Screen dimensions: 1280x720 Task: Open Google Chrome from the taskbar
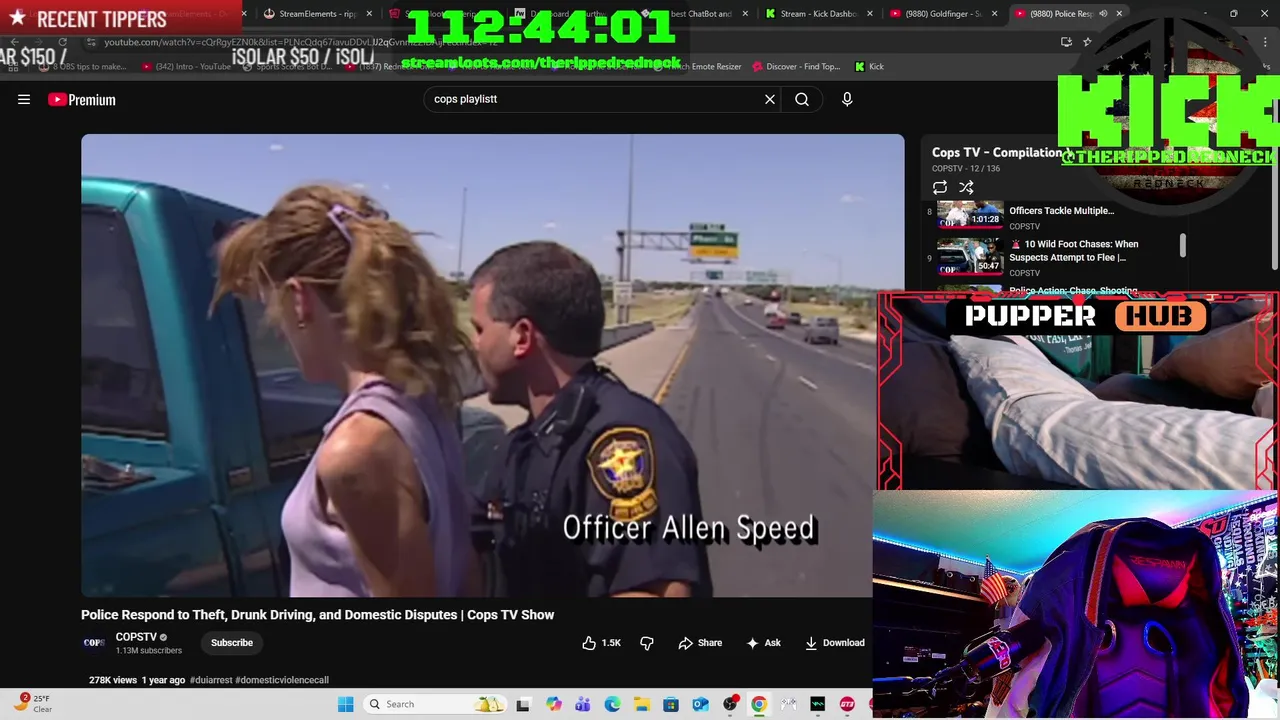[x=759, y=704]
